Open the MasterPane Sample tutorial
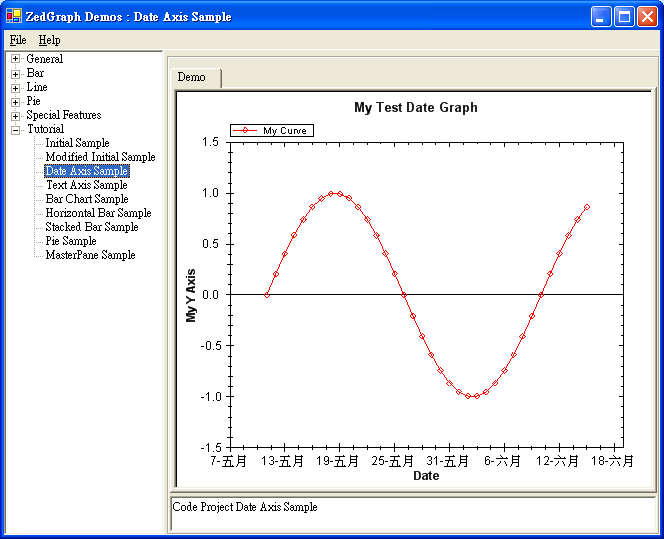 [91, 255]
